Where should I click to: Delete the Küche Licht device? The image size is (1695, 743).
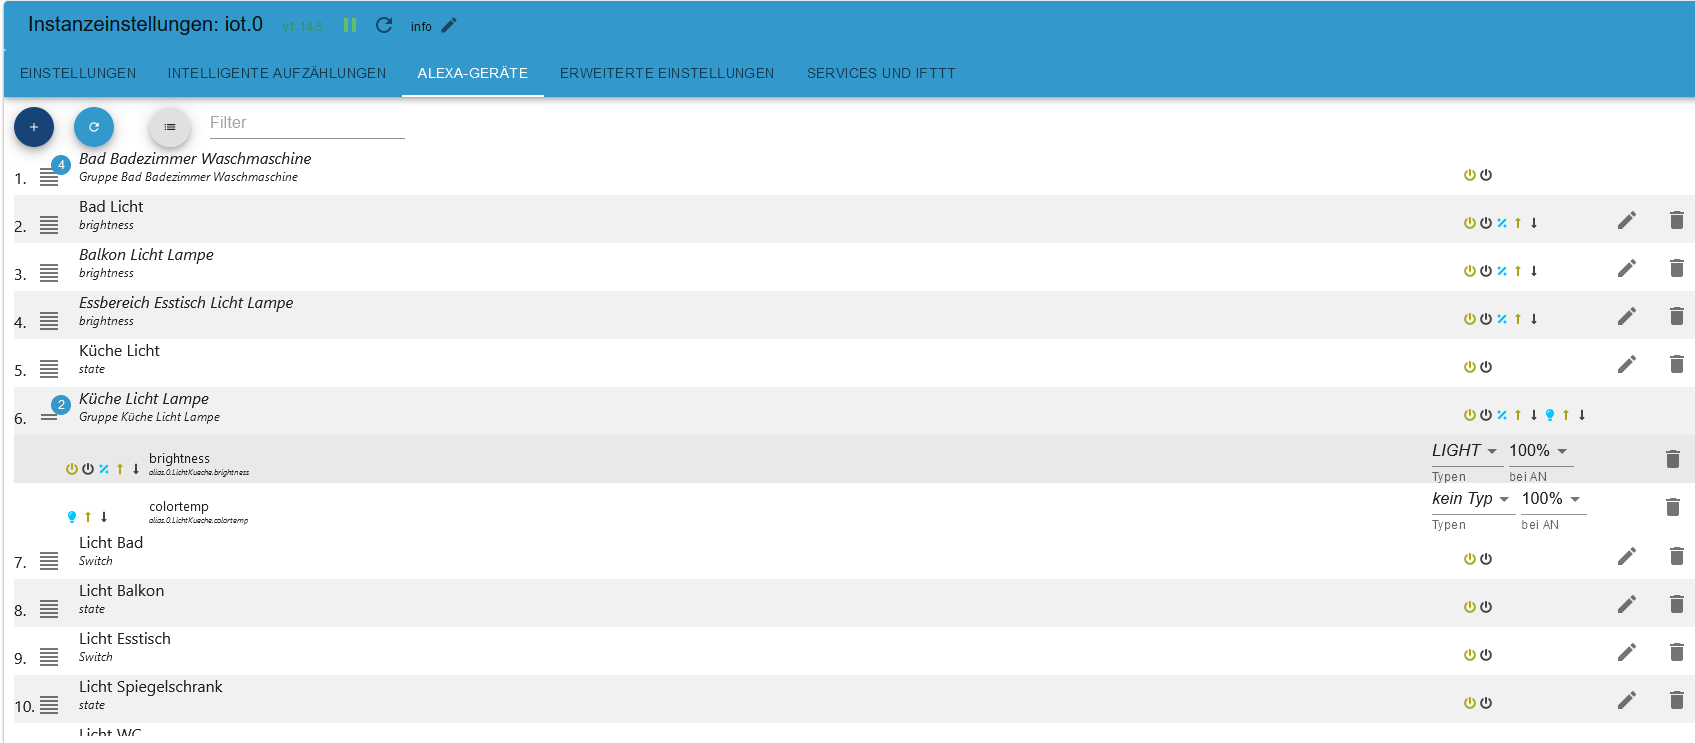(1677, 364)
